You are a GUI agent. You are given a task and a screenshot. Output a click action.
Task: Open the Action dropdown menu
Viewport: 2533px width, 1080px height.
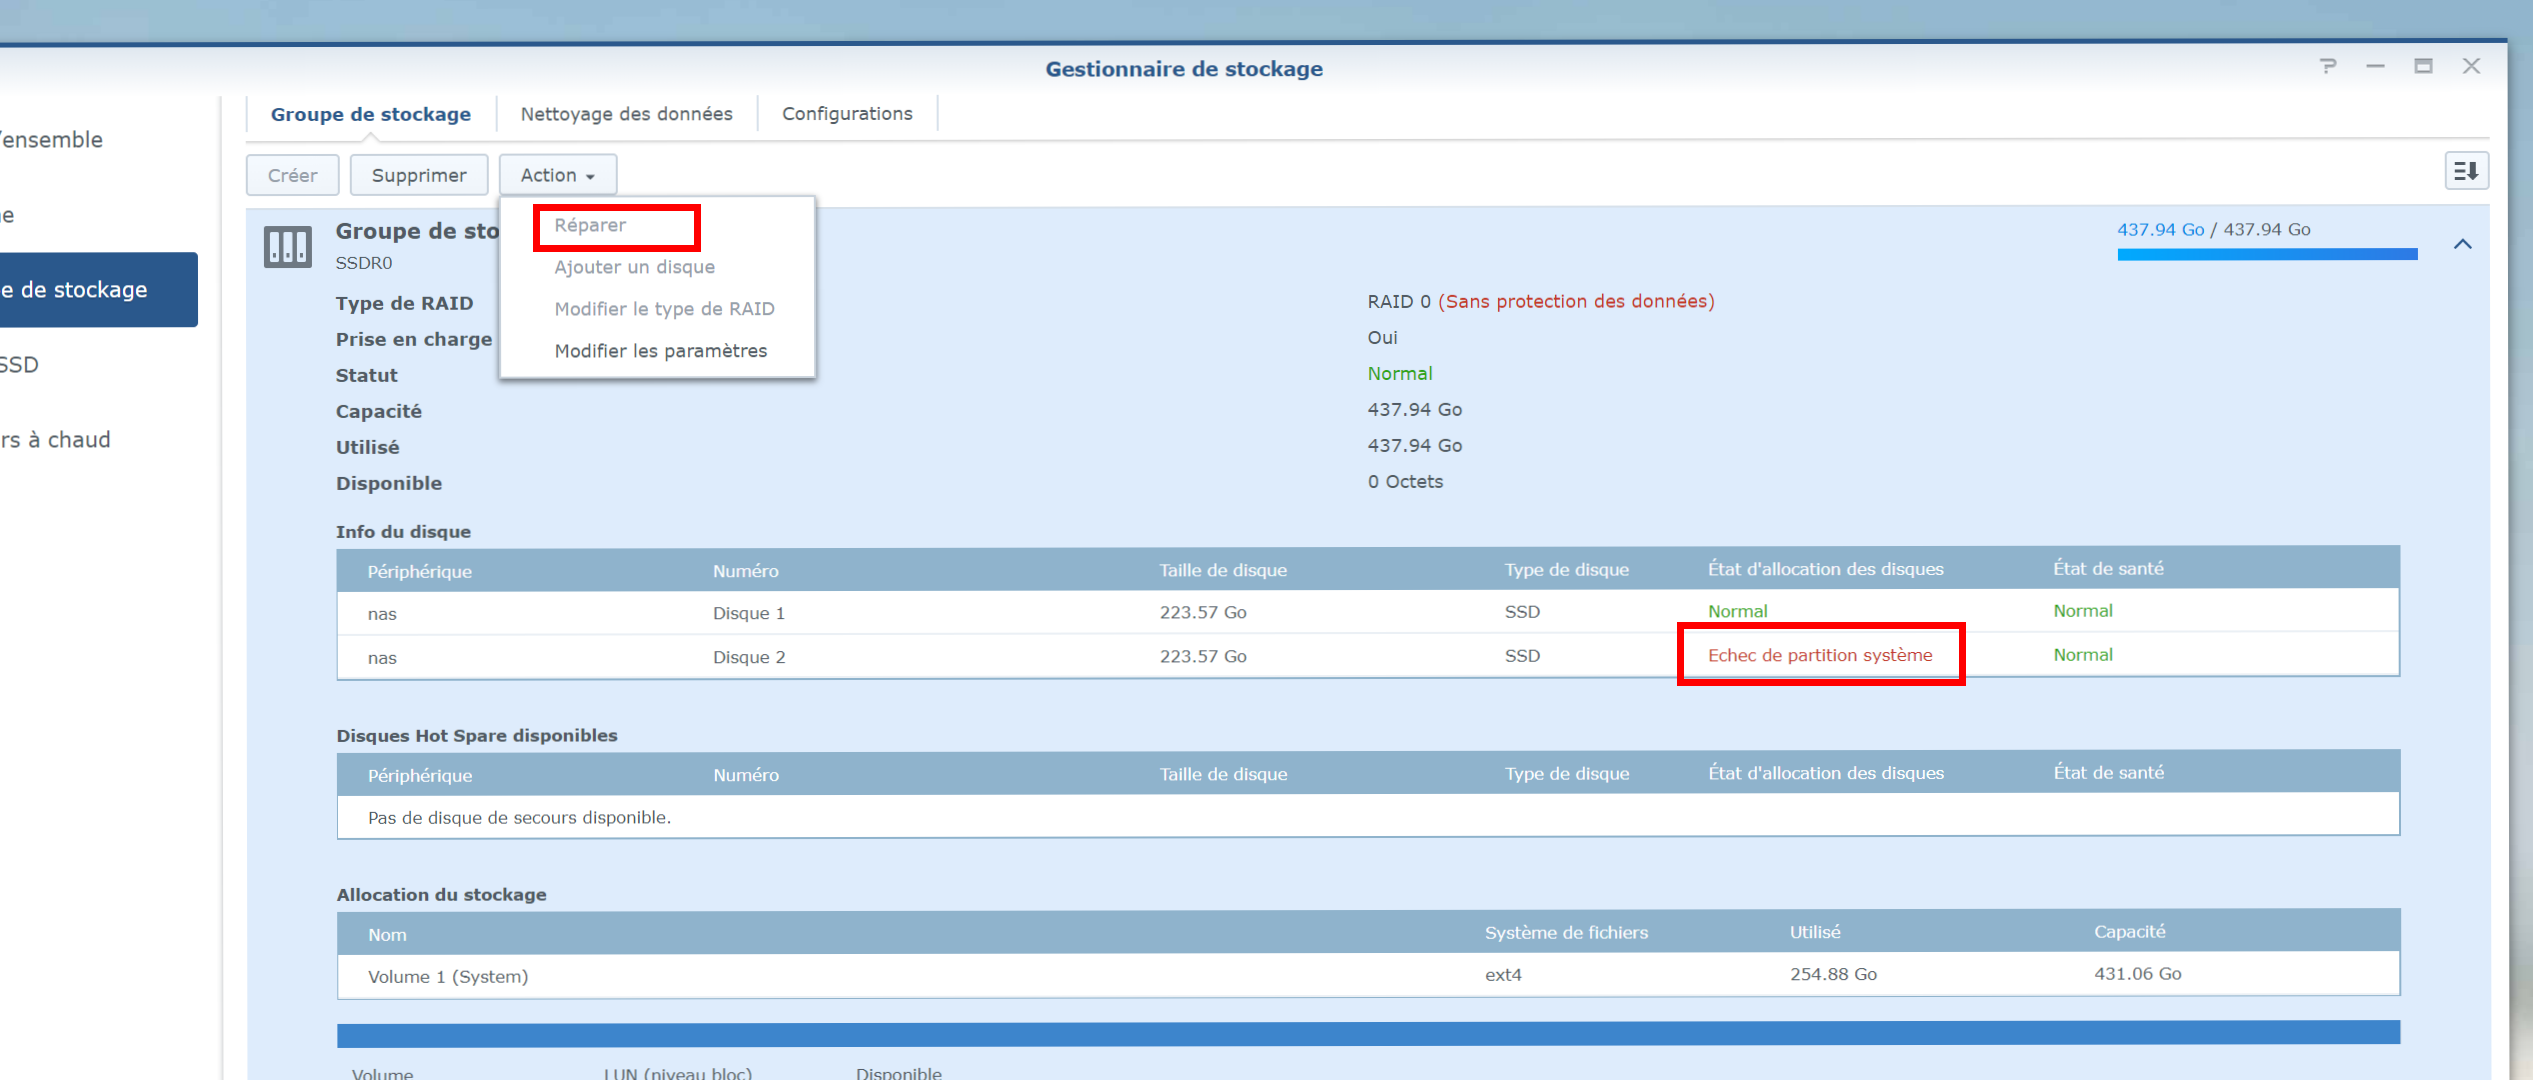557,175
